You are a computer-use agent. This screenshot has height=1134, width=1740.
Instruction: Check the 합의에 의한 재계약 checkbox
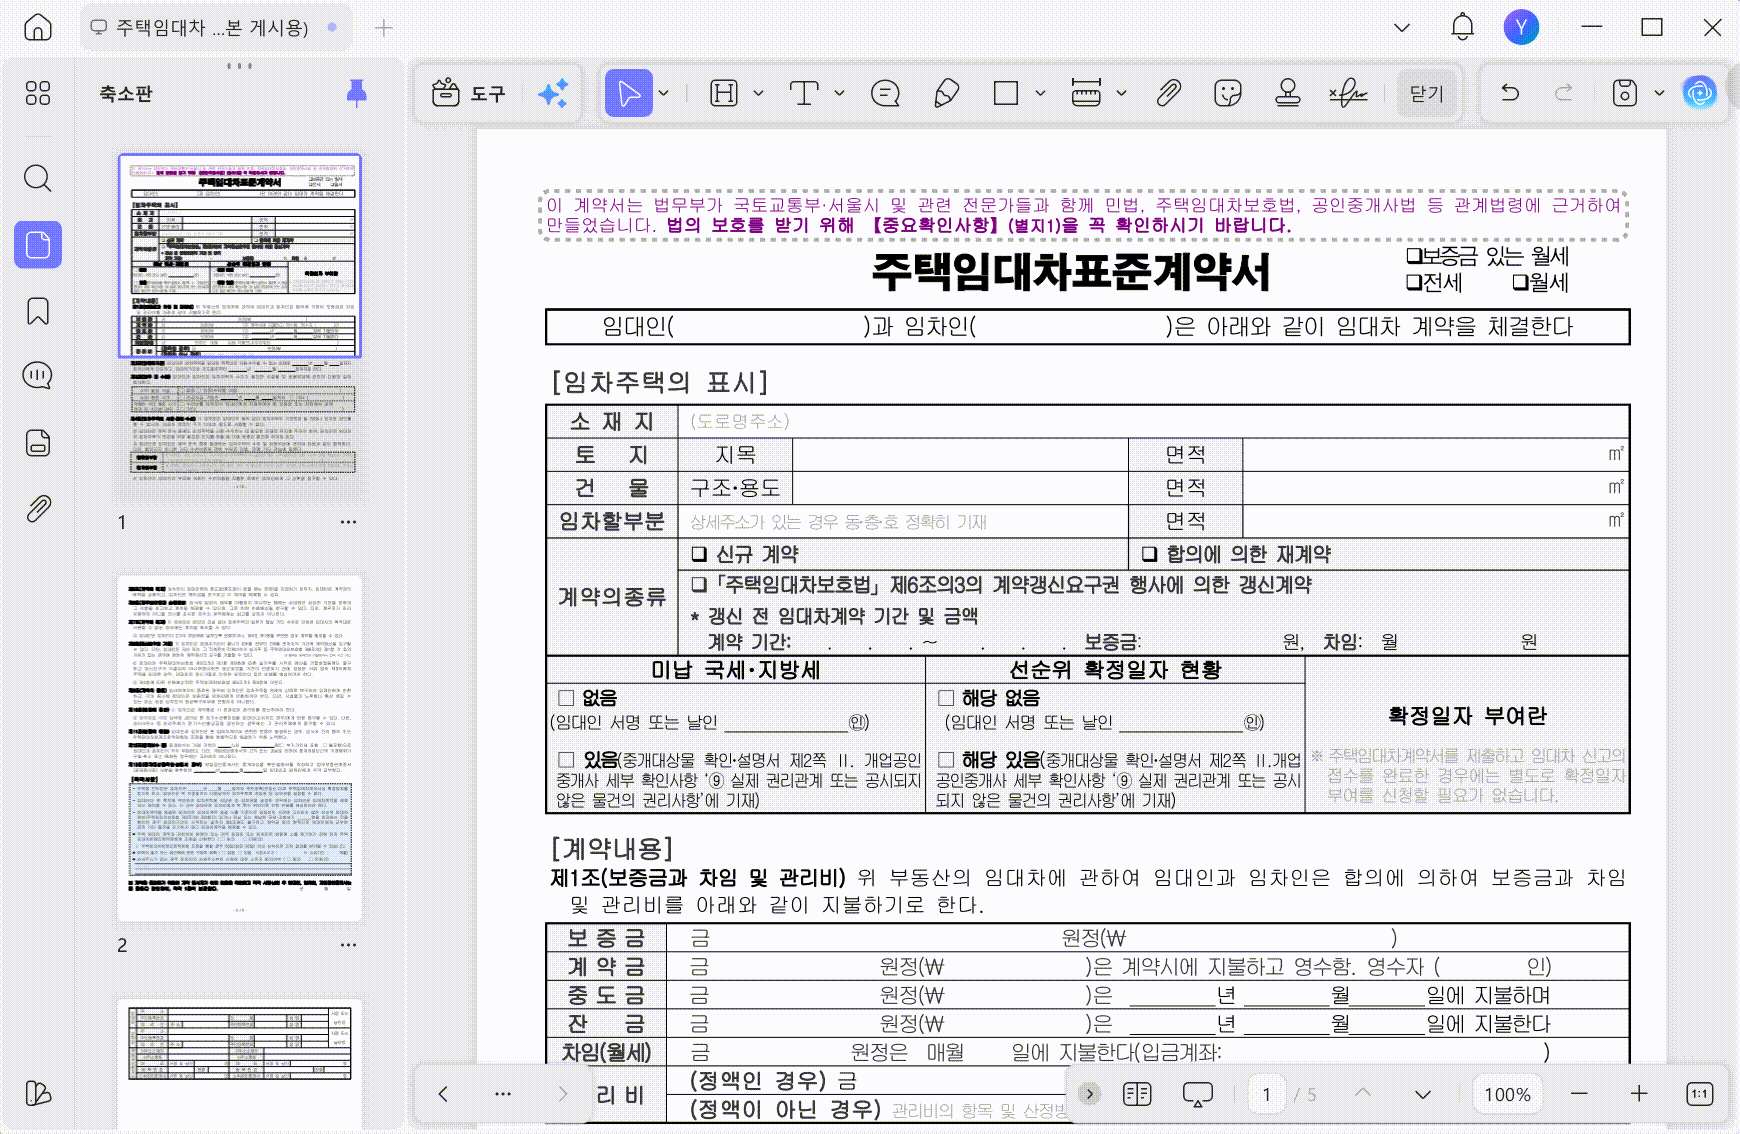[x=1150, y=554]
